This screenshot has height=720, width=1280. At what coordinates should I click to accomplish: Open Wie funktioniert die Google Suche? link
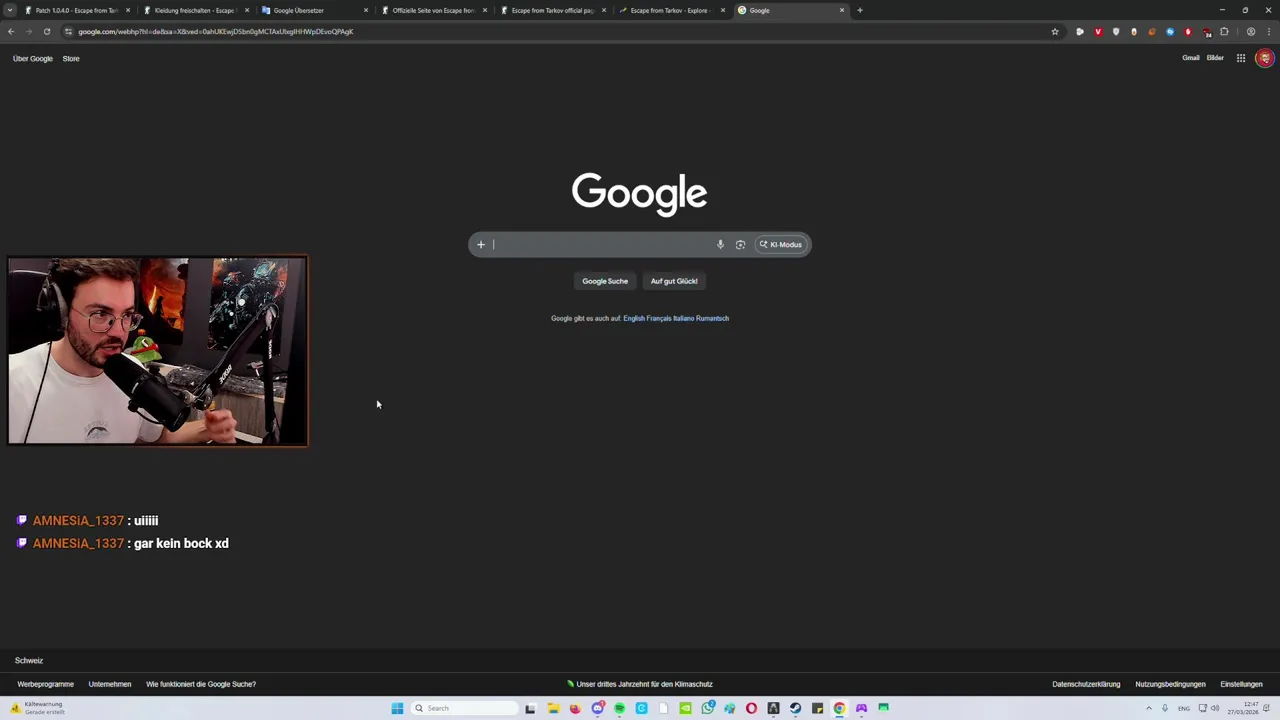tap(201, 684)
